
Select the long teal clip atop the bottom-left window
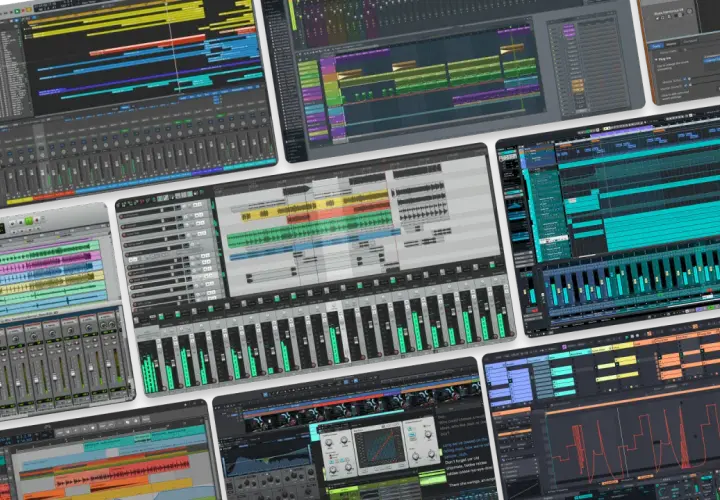pyautogui.click(x=145, y=436)
